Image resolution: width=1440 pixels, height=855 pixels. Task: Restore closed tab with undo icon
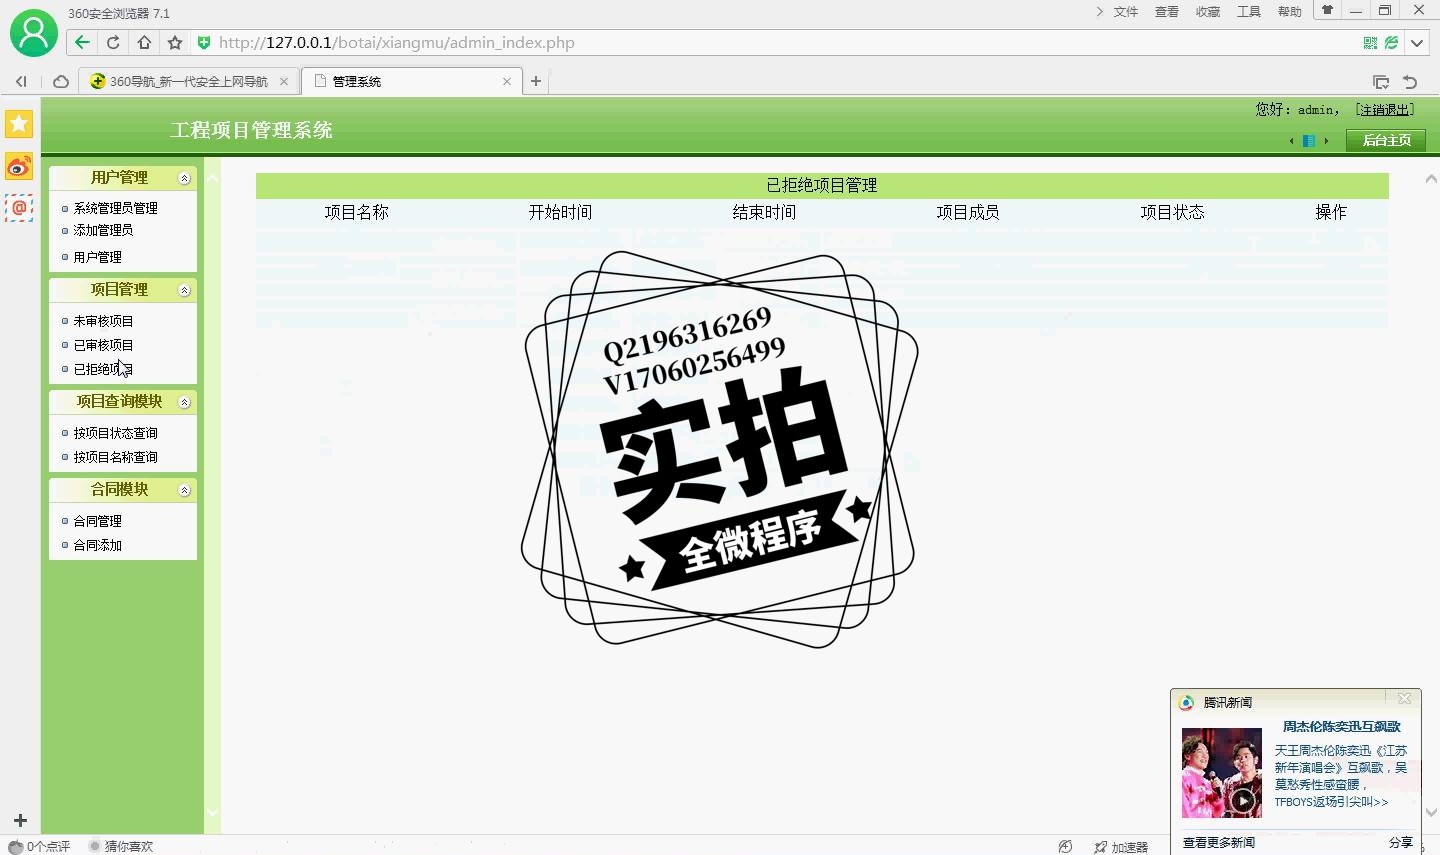point(1410,82)
